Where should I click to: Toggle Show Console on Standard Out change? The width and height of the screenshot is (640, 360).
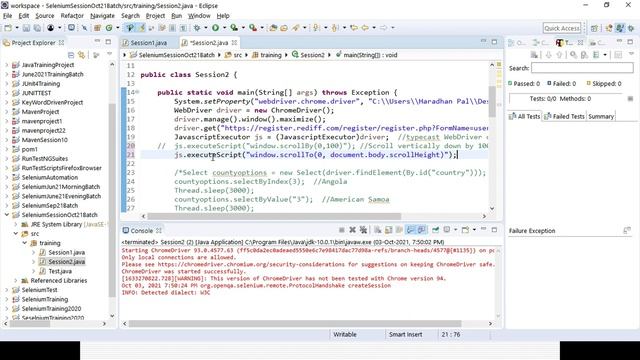(x=411, y=230)
